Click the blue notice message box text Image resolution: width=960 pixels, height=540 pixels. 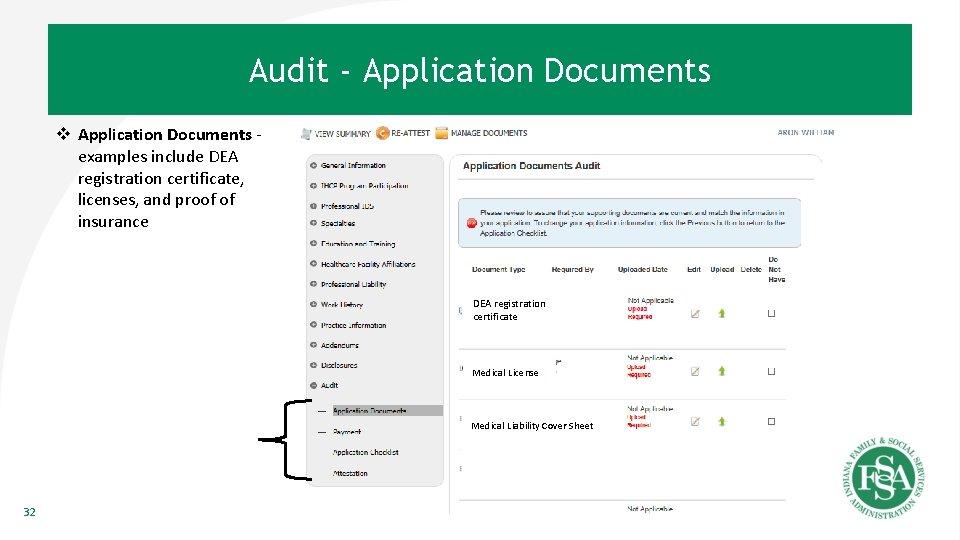632,223
